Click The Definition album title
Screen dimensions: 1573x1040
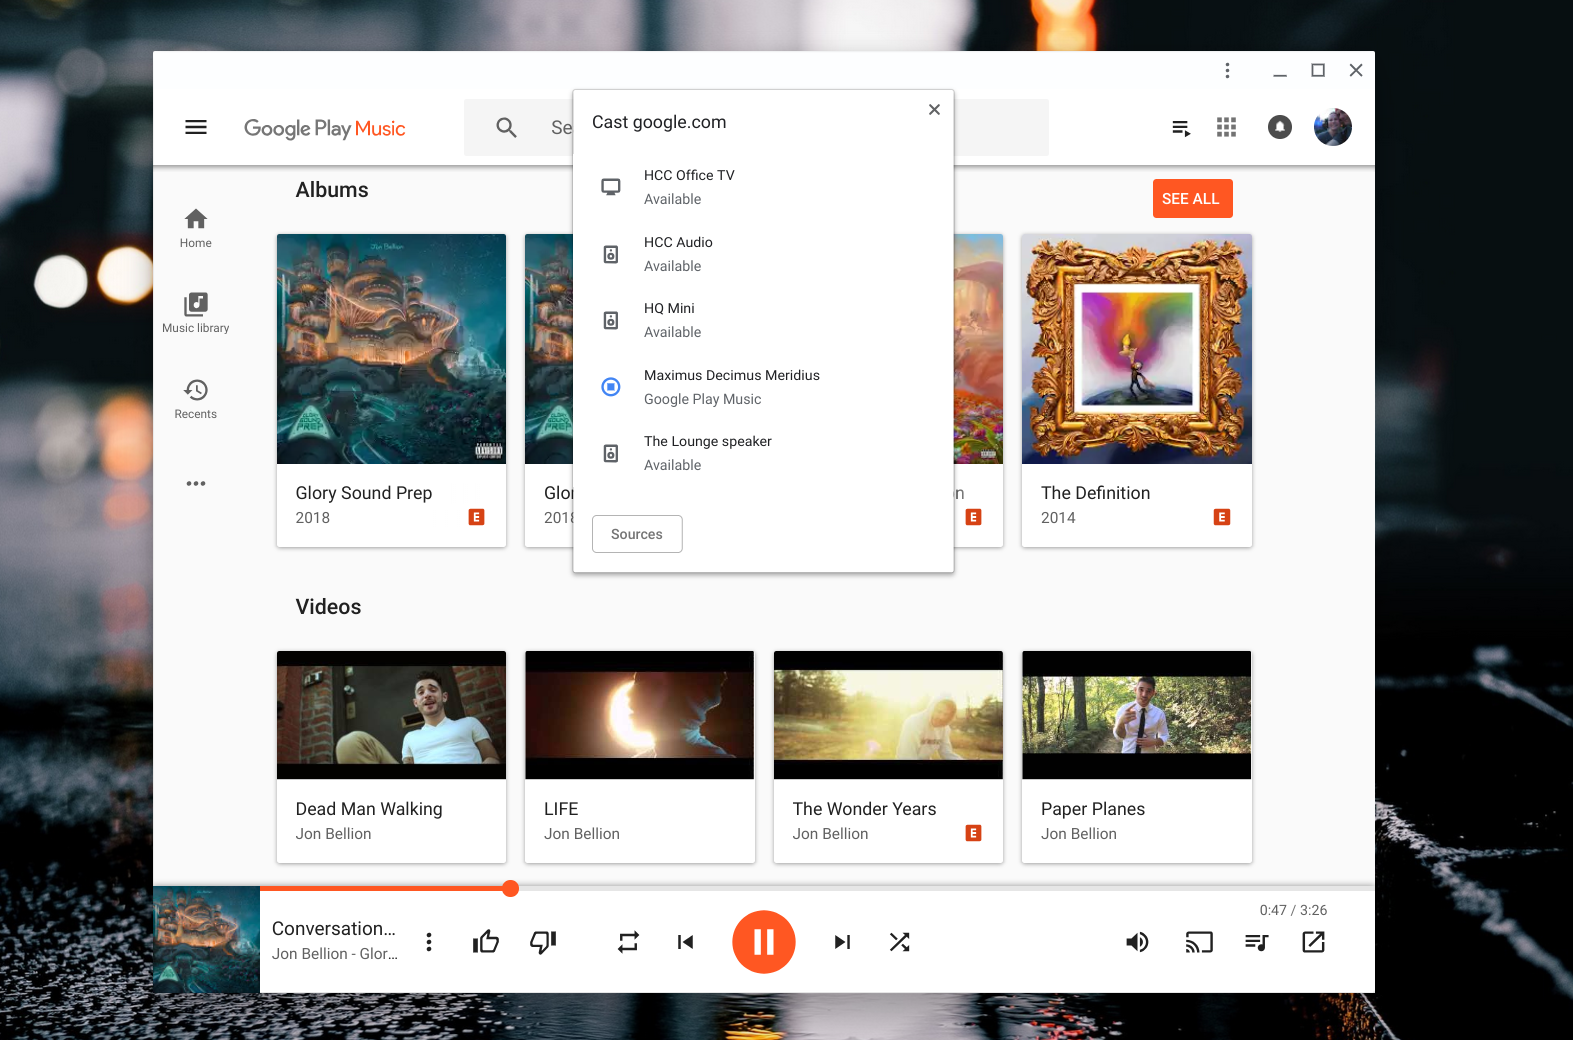pos(1095,493)
